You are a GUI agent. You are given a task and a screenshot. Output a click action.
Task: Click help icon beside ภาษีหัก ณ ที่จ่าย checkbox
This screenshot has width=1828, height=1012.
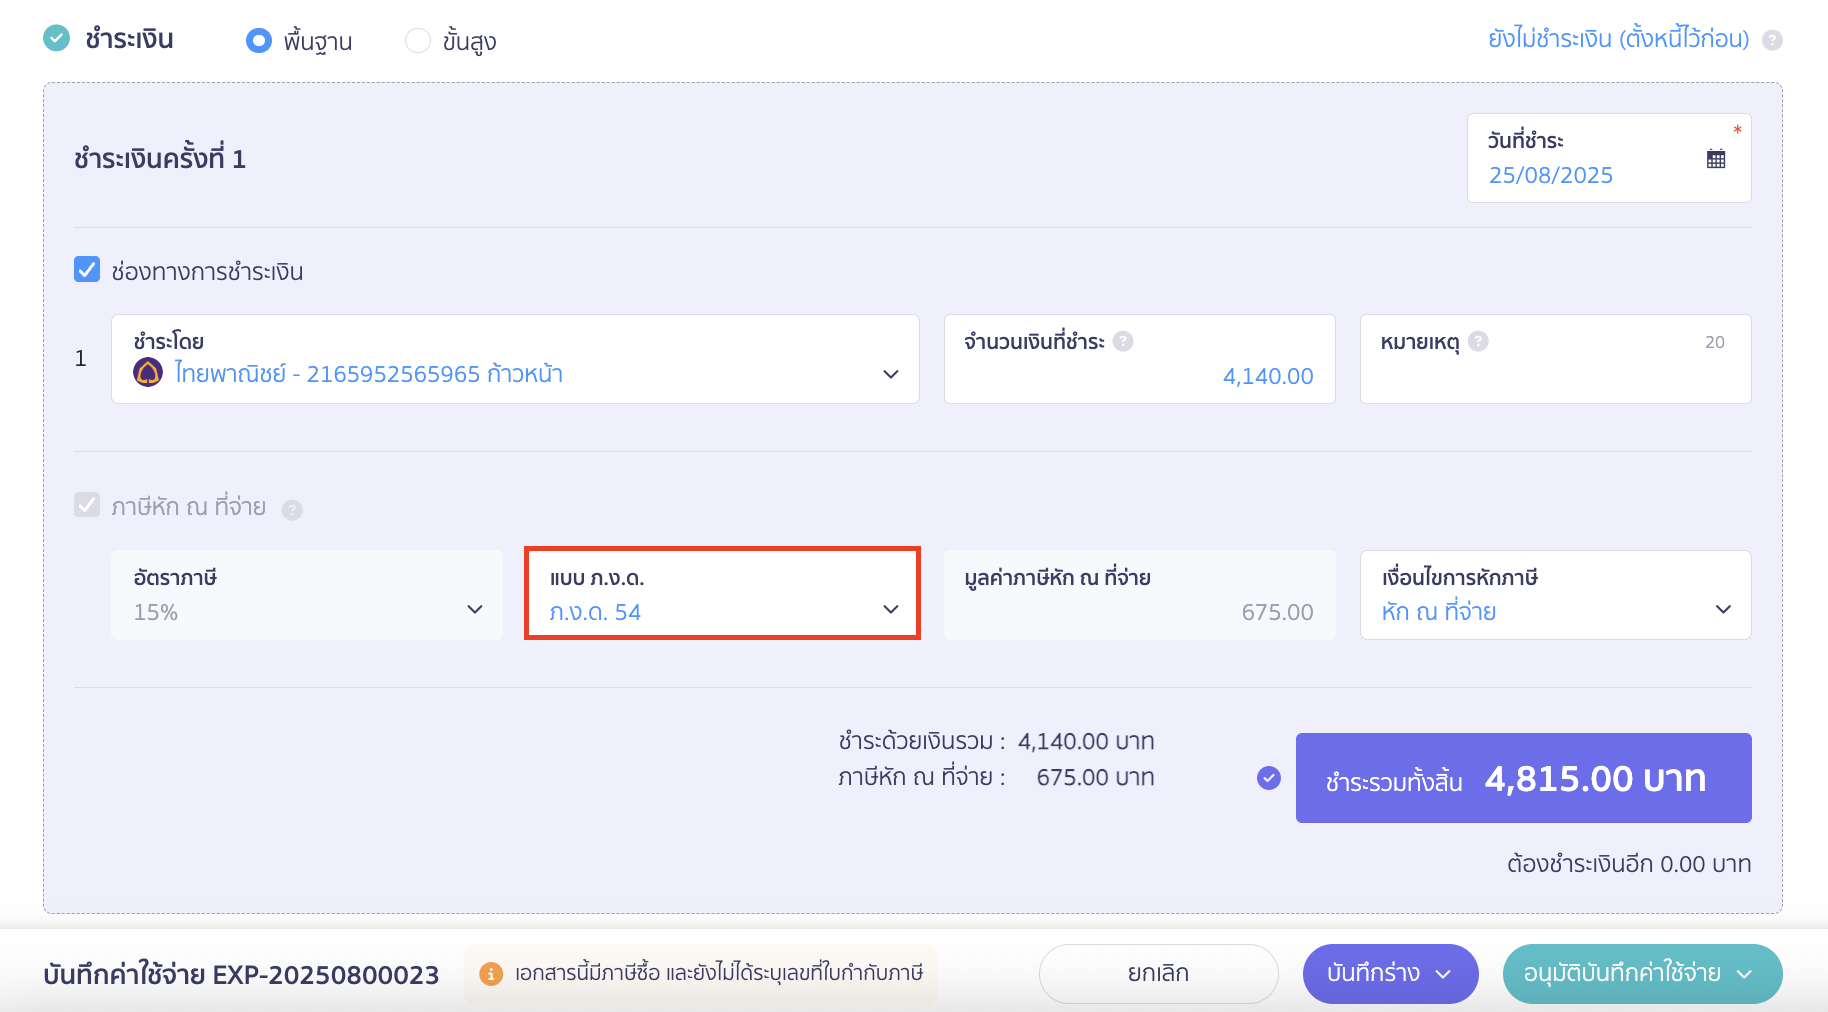click(x=292, y=510)
